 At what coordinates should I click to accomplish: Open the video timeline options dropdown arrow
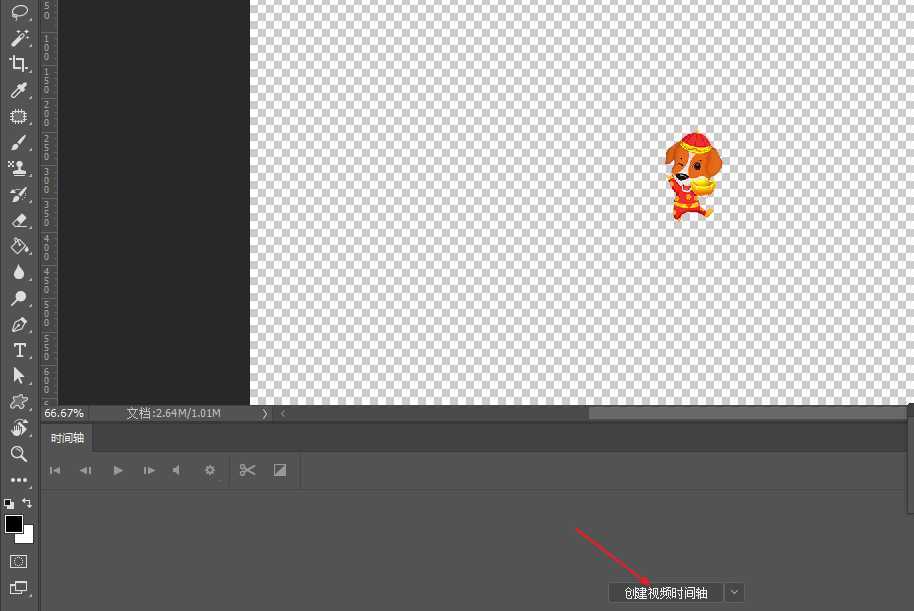pos(734,592)
